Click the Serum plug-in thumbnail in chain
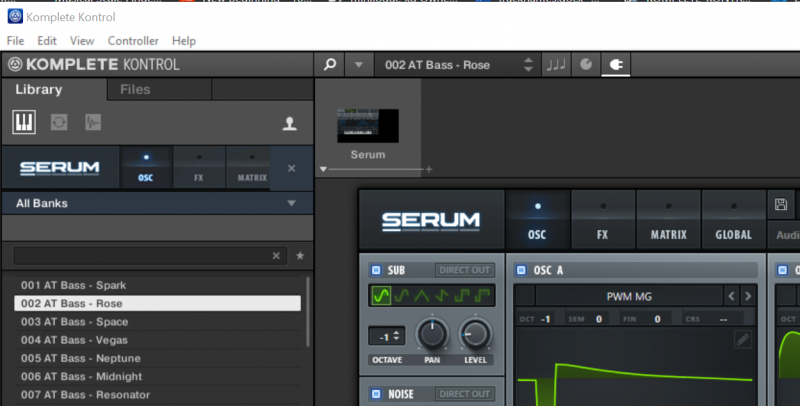The image size is (800, 406). [368, 125]
